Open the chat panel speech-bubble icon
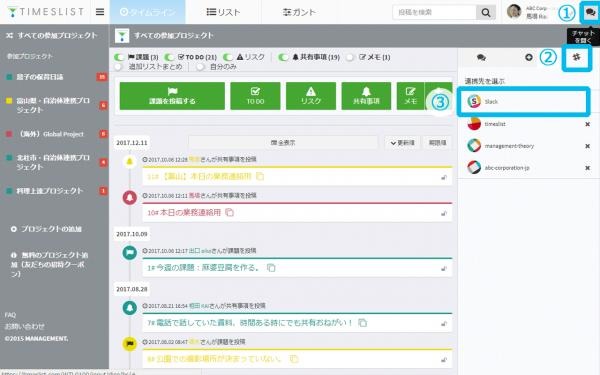 point(590,12)
